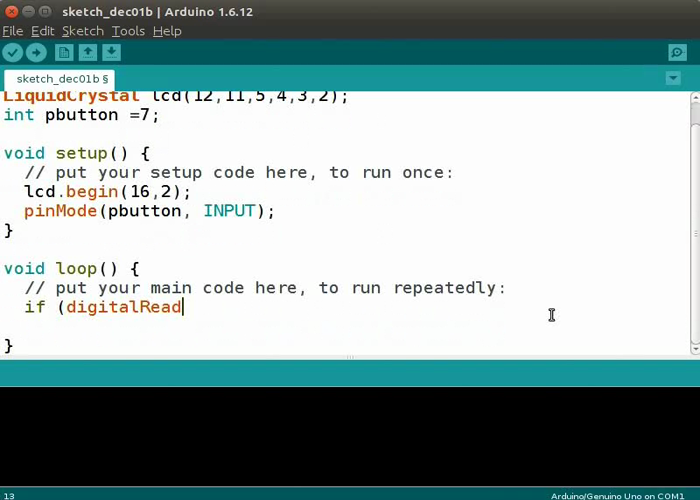
Task: Open the Serial Monitor magnifier icon
Action: 677,52
